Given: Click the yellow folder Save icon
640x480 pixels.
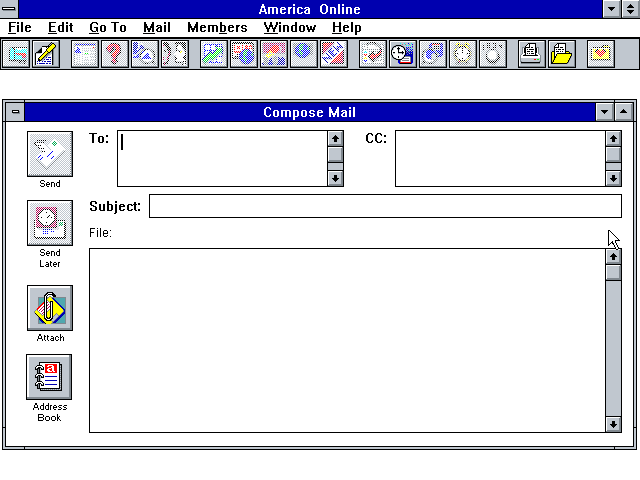Looking at the screenshot, I should (x=562, y=54).
